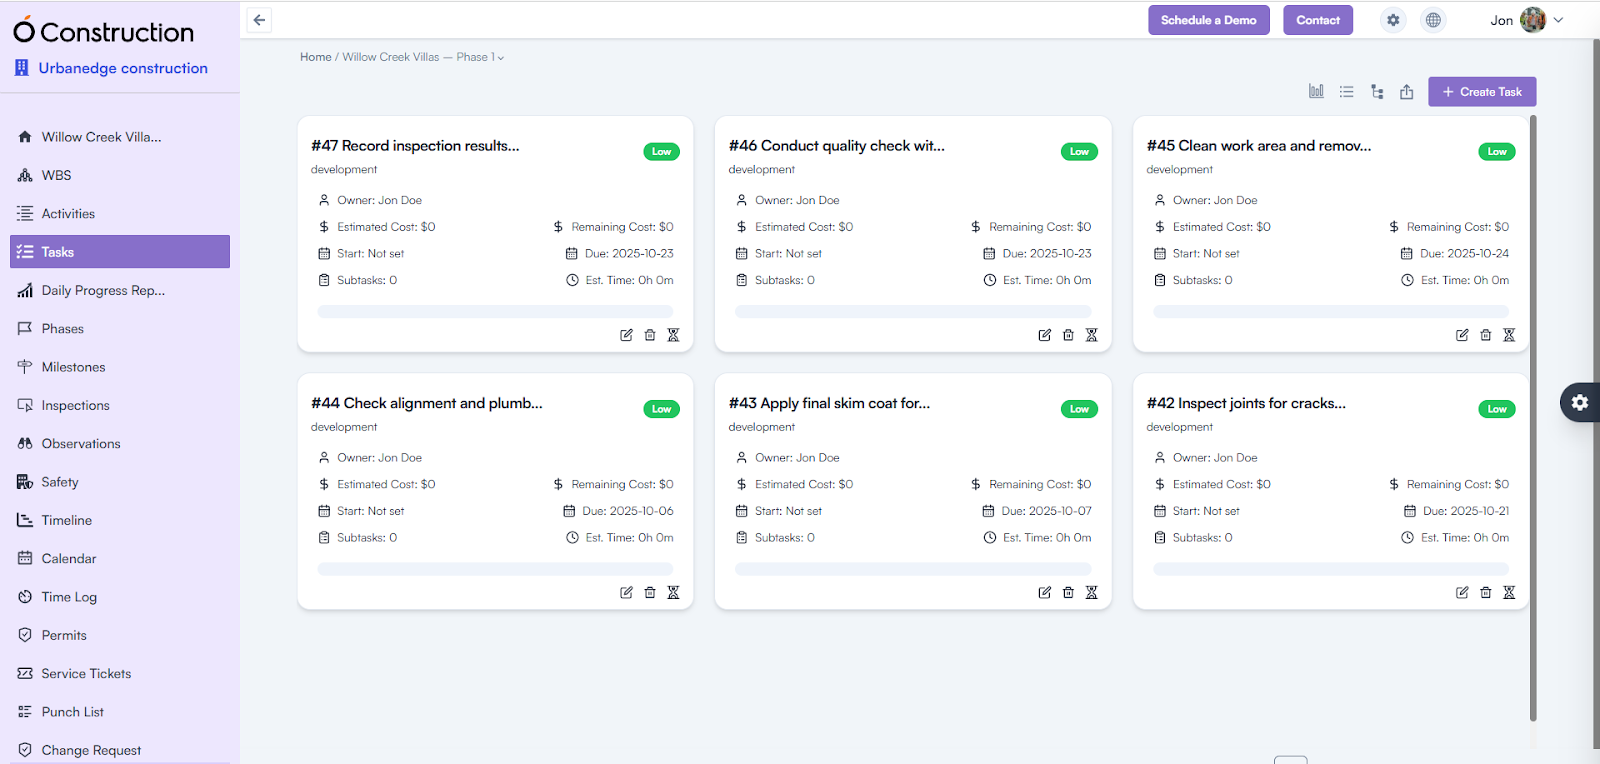Open hourglass timer on task #44
Viewport: 1600px width, 764px height.
[673, 592]
